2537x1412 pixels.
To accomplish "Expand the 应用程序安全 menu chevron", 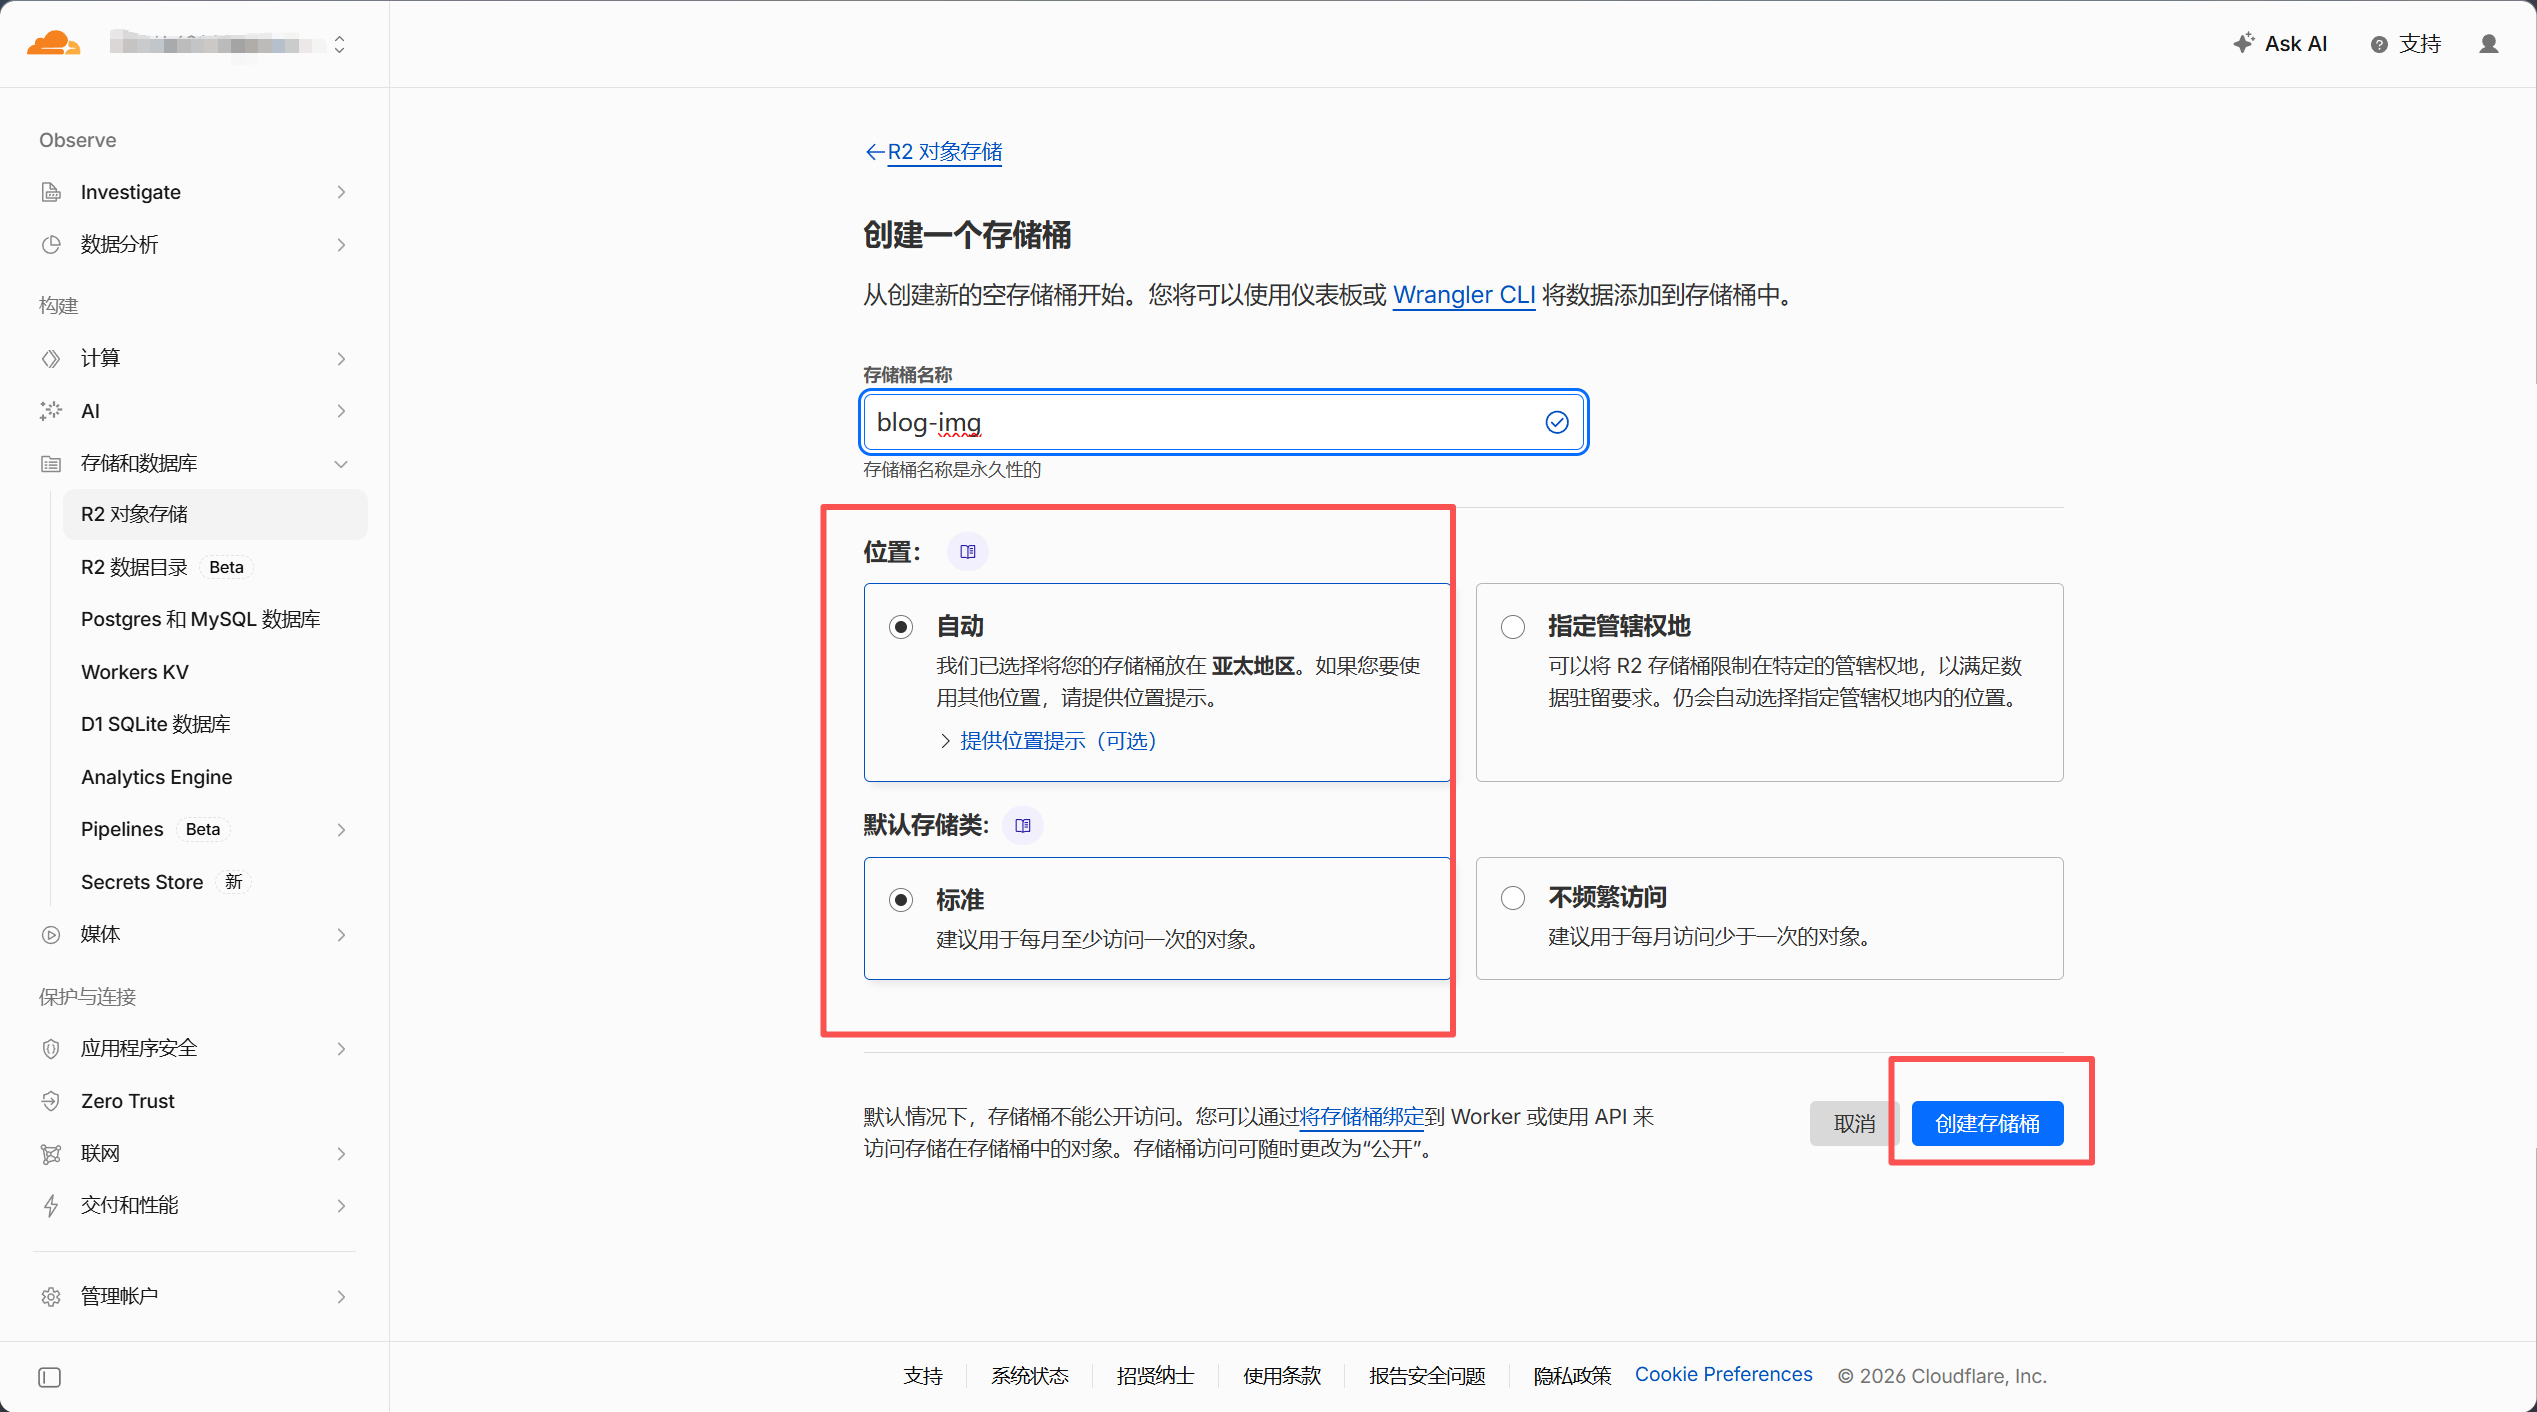I will tap(341, 1048).
